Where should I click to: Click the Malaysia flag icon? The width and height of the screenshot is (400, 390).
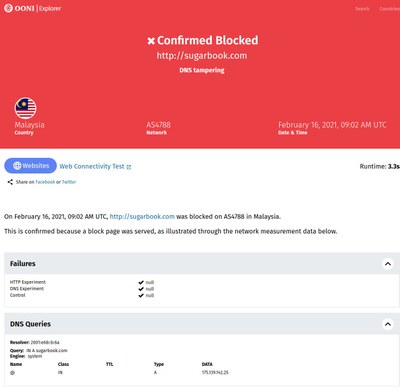coord(25,108)
